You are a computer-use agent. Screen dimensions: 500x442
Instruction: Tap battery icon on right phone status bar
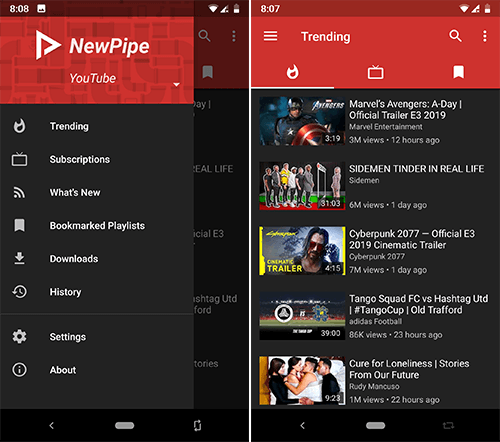click(487, 8)
